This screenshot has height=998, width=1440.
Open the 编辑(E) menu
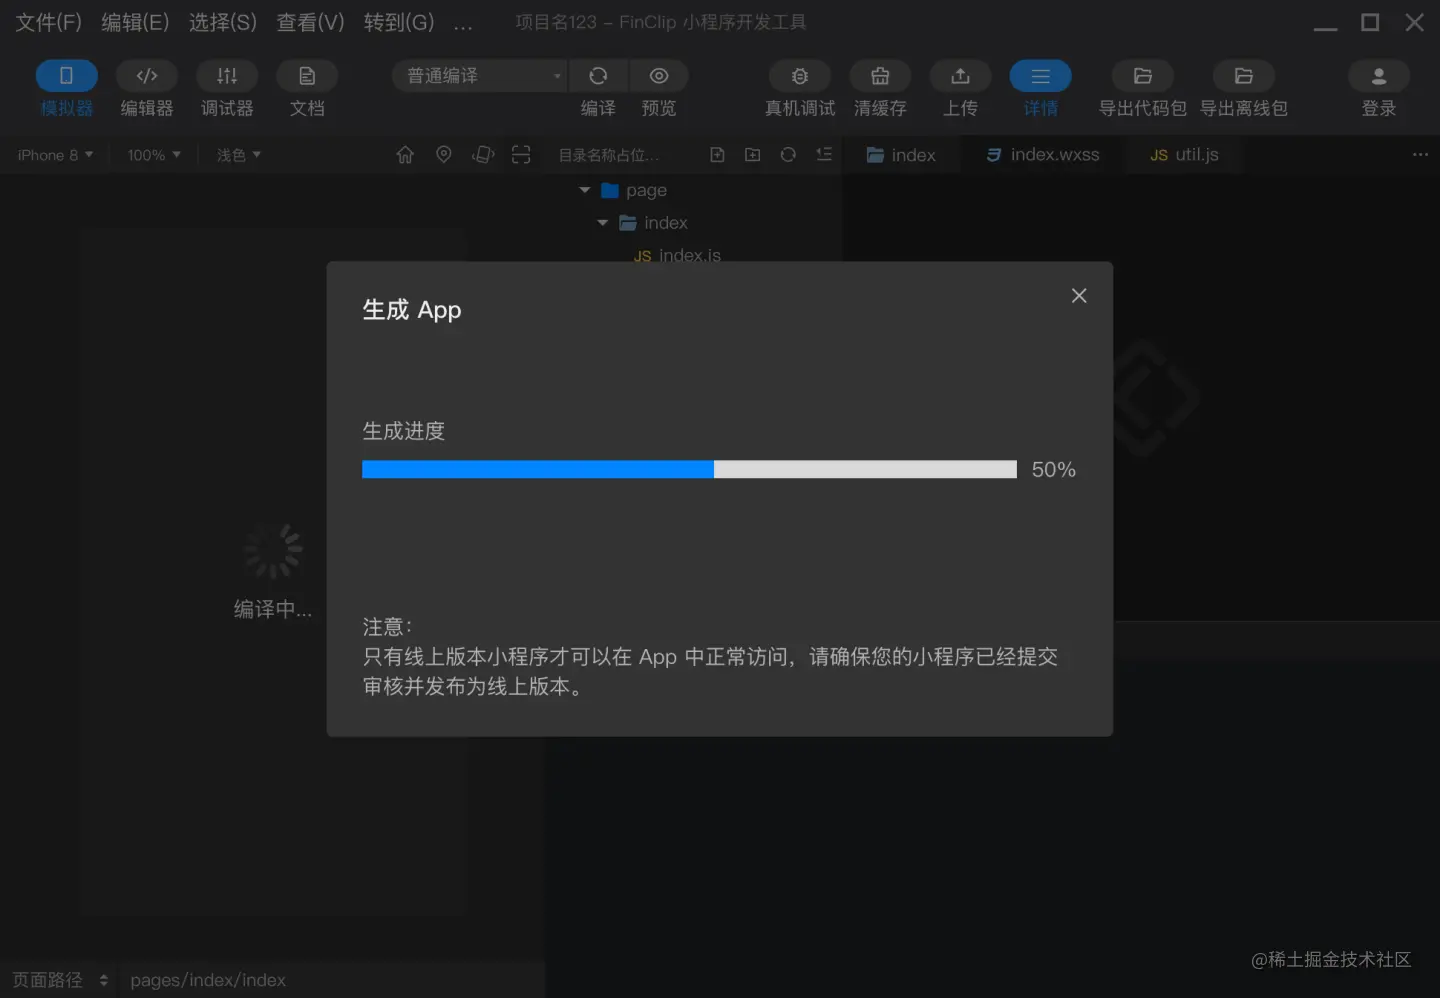pyautogui.click(x=135, y=22)
